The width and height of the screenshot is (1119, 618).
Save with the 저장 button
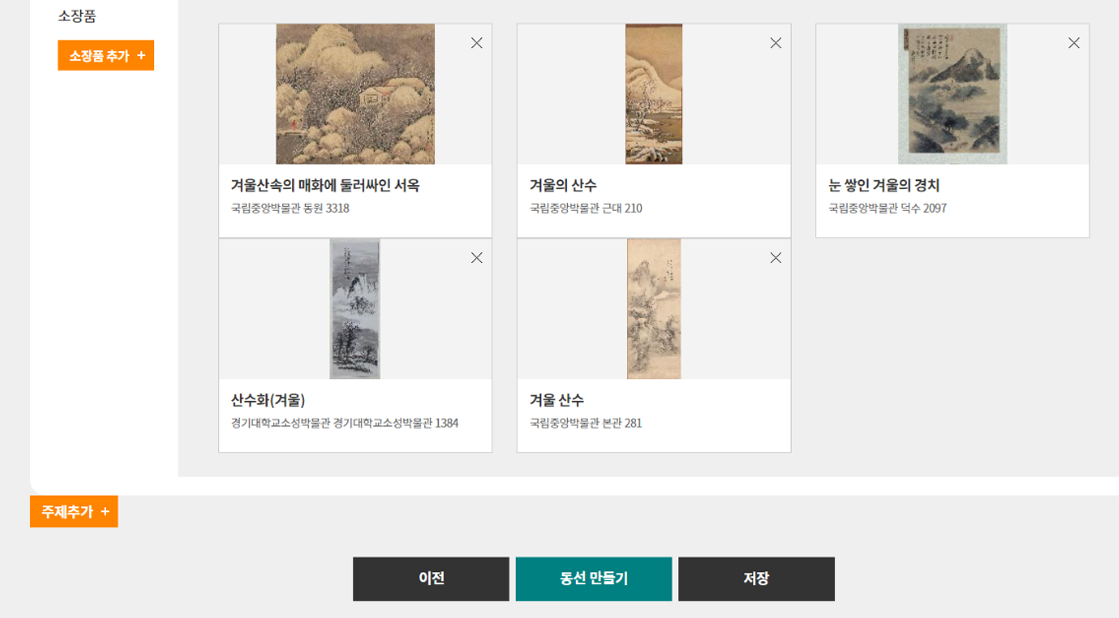pos(756,579)
